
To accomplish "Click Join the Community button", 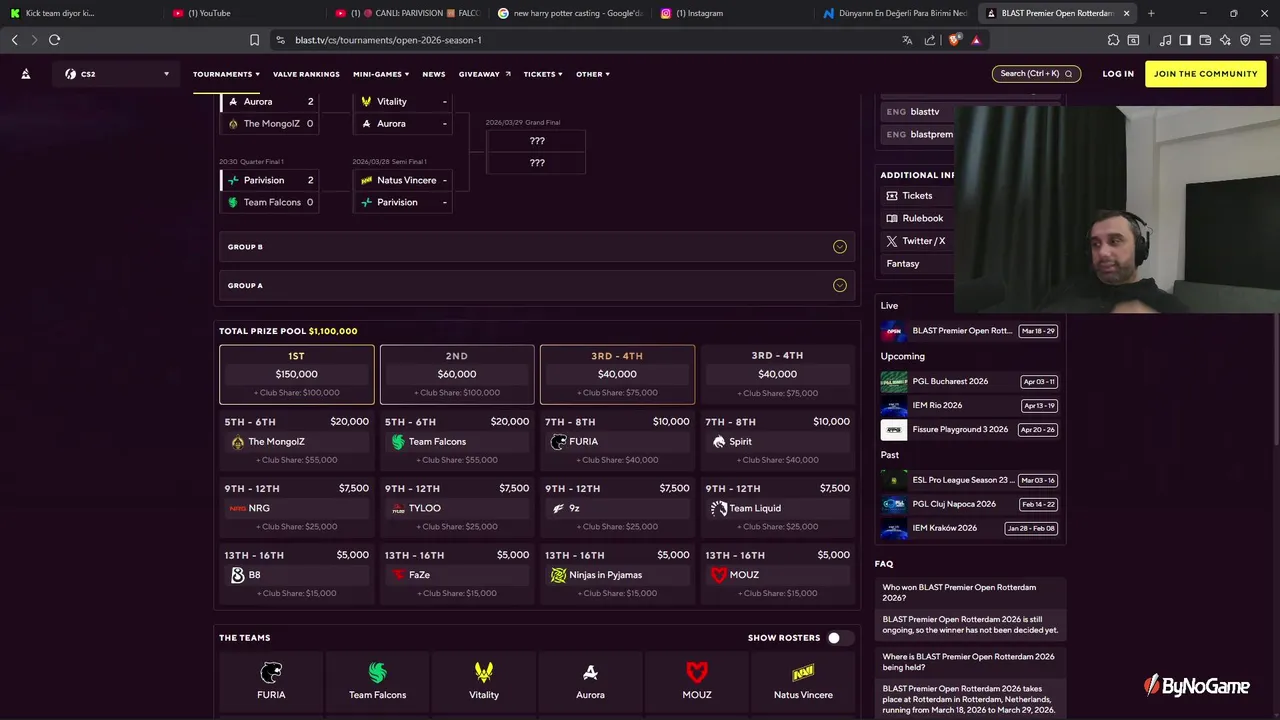I will pos(1205,74).
